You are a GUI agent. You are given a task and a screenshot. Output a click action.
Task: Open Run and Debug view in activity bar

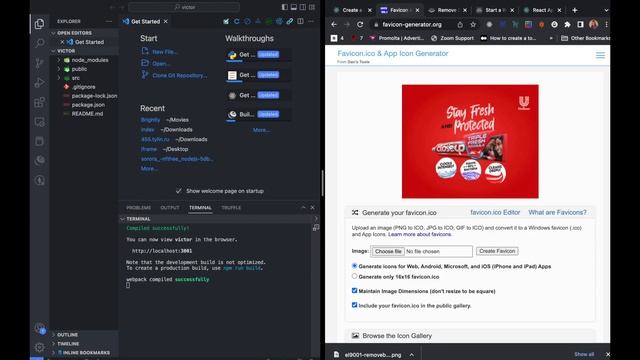click(40, 82)
